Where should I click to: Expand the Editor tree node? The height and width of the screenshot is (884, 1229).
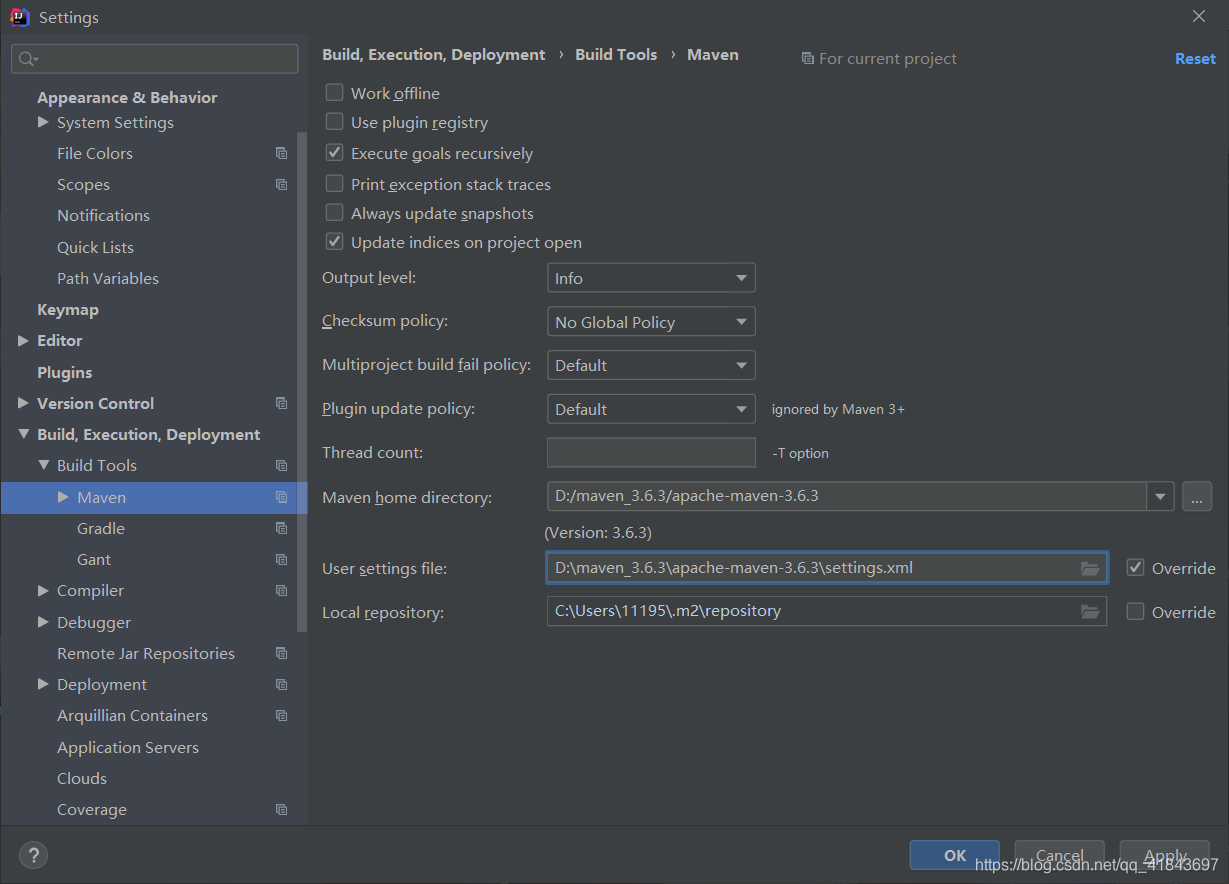[23, 341]
